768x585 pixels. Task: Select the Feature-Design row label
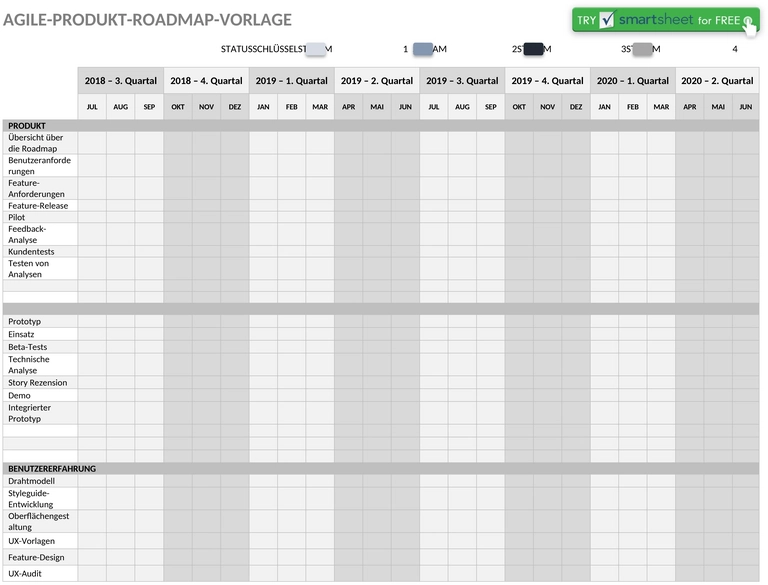(40, 557)
